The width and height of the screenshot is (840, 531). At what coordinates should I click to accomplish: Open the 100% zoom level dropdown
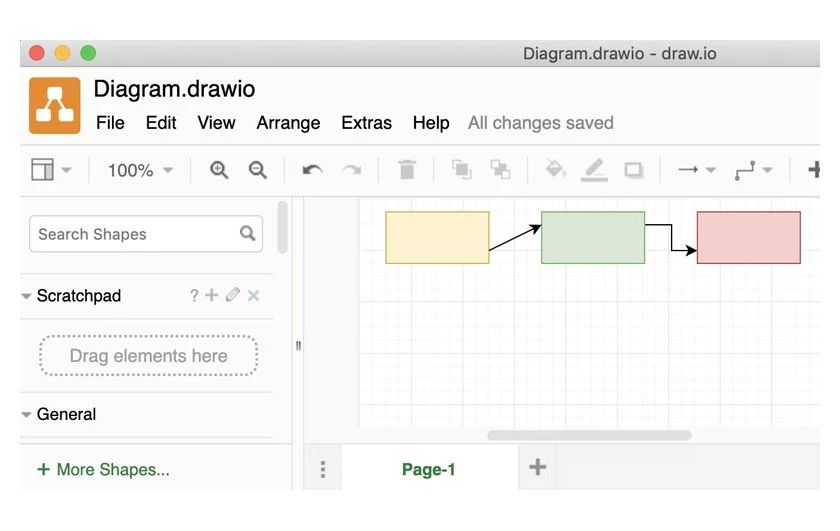[x=140, y=170]
